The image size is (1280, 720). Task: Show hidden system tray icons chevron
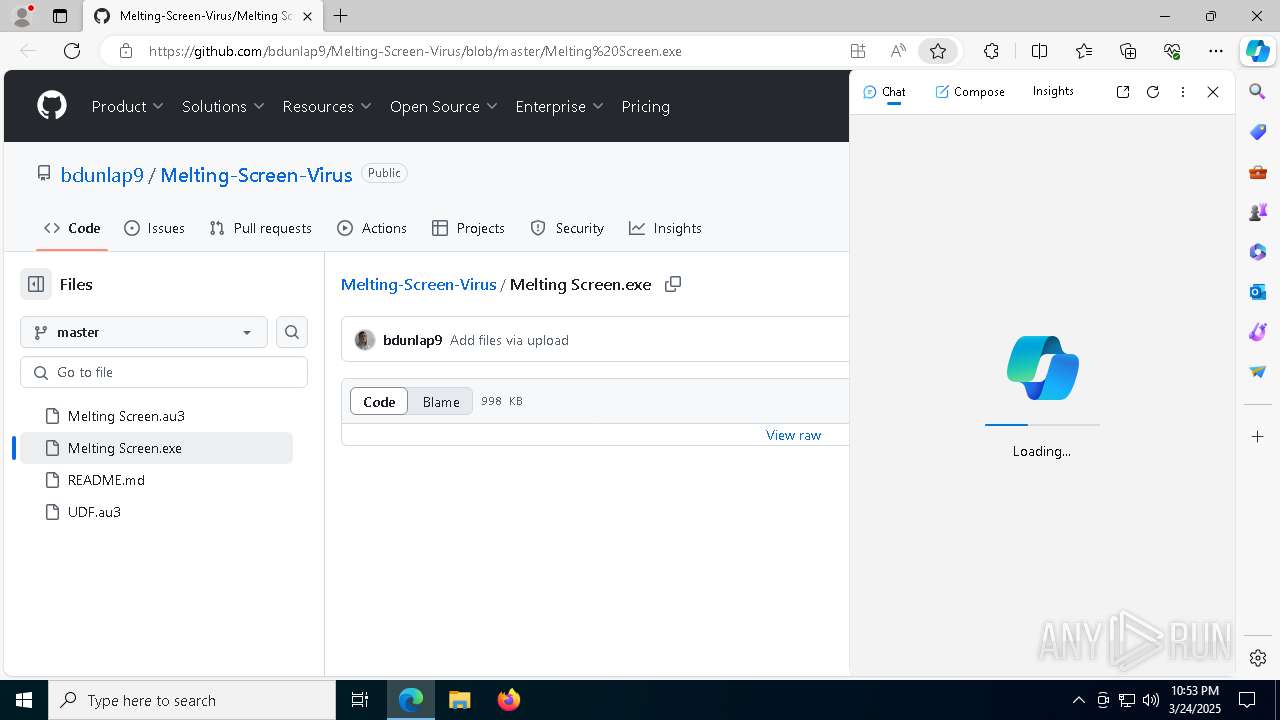tap(1078, 700)
